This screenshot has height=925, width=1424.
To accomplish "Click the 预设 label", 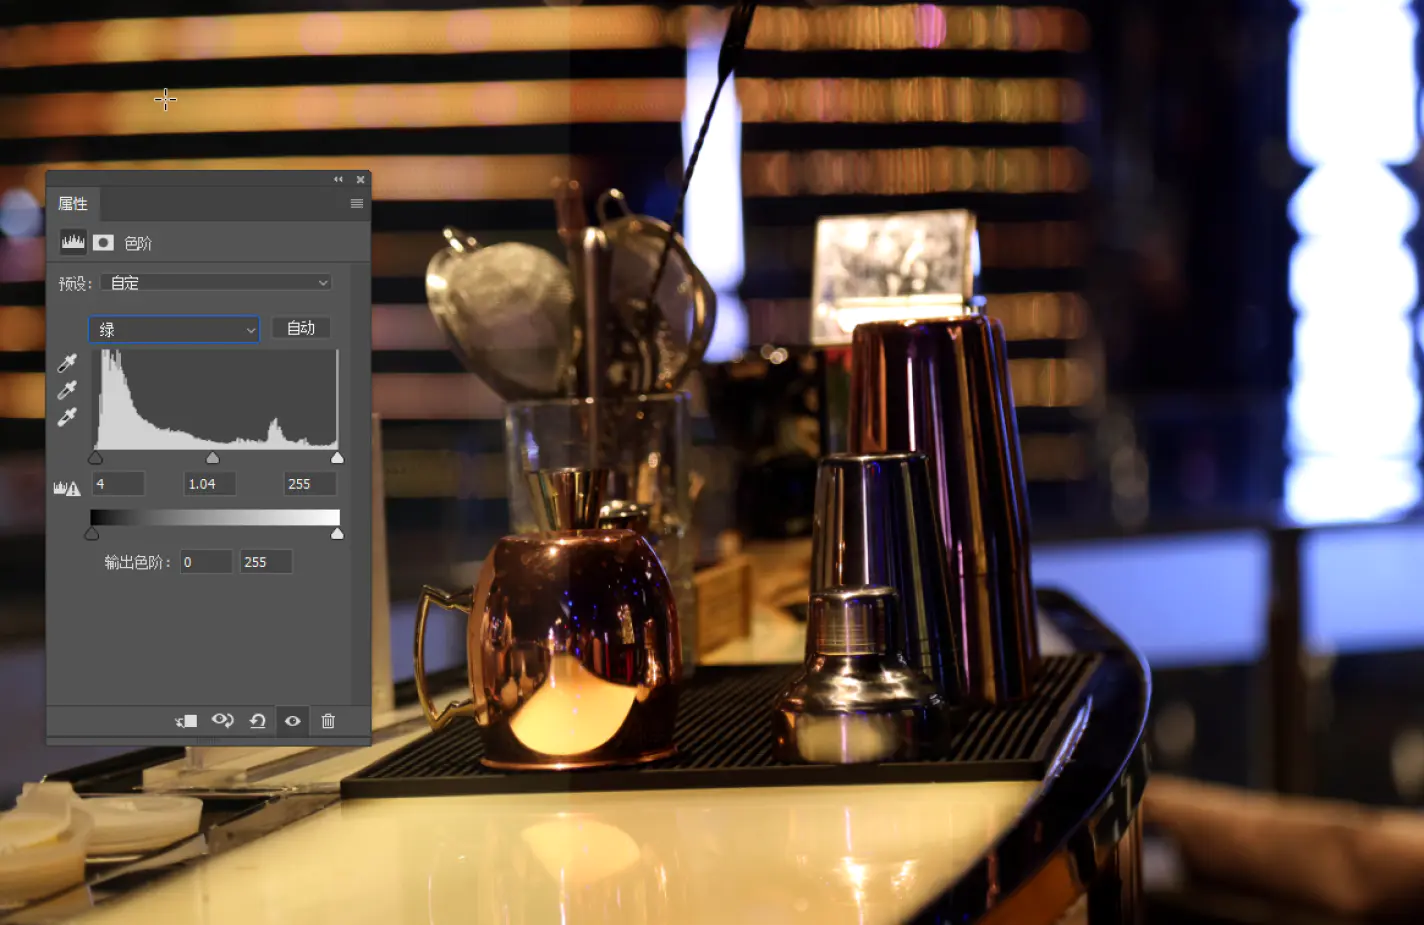I will click(x=75, y=284).
